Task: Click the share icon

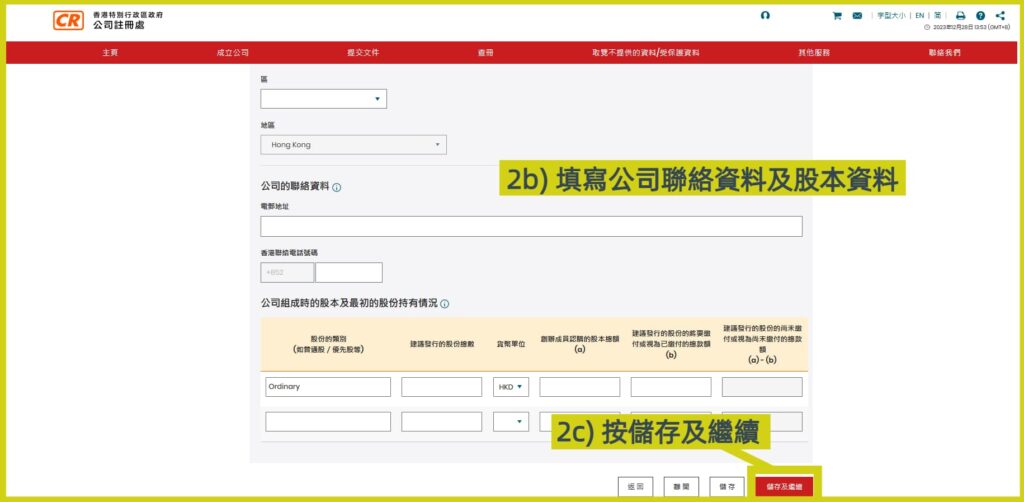Action: [x=1000, y=16]
